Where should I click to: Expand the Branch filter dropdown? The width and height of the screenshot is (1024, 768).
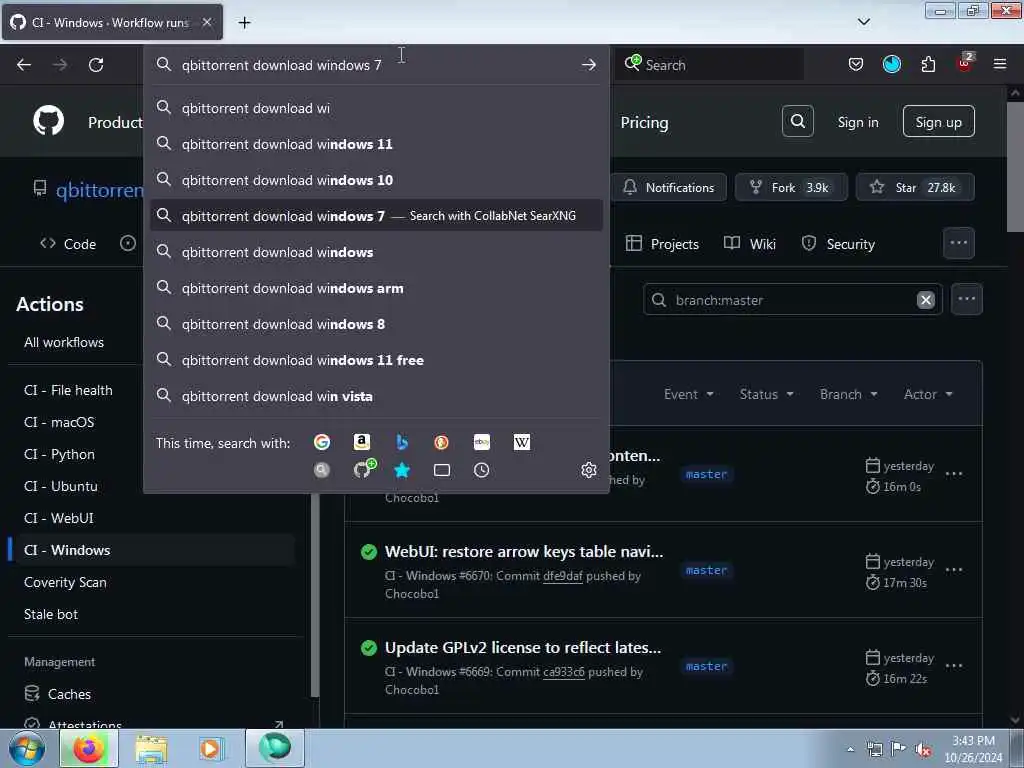tap(848, 394)
